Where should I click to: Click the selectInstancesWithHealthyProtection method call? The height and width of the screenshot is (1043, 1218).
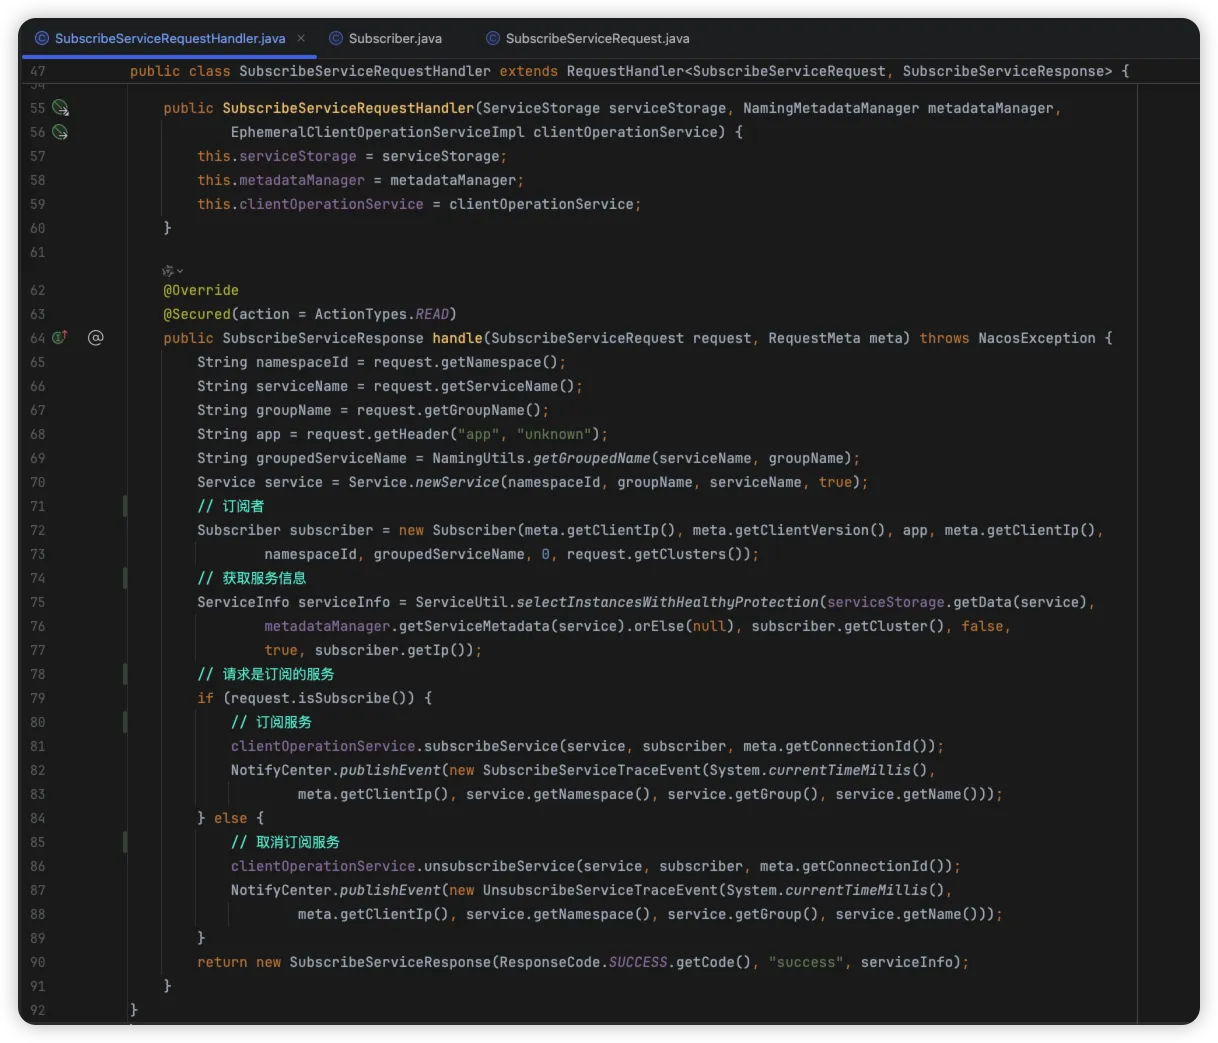click(667, 602)
